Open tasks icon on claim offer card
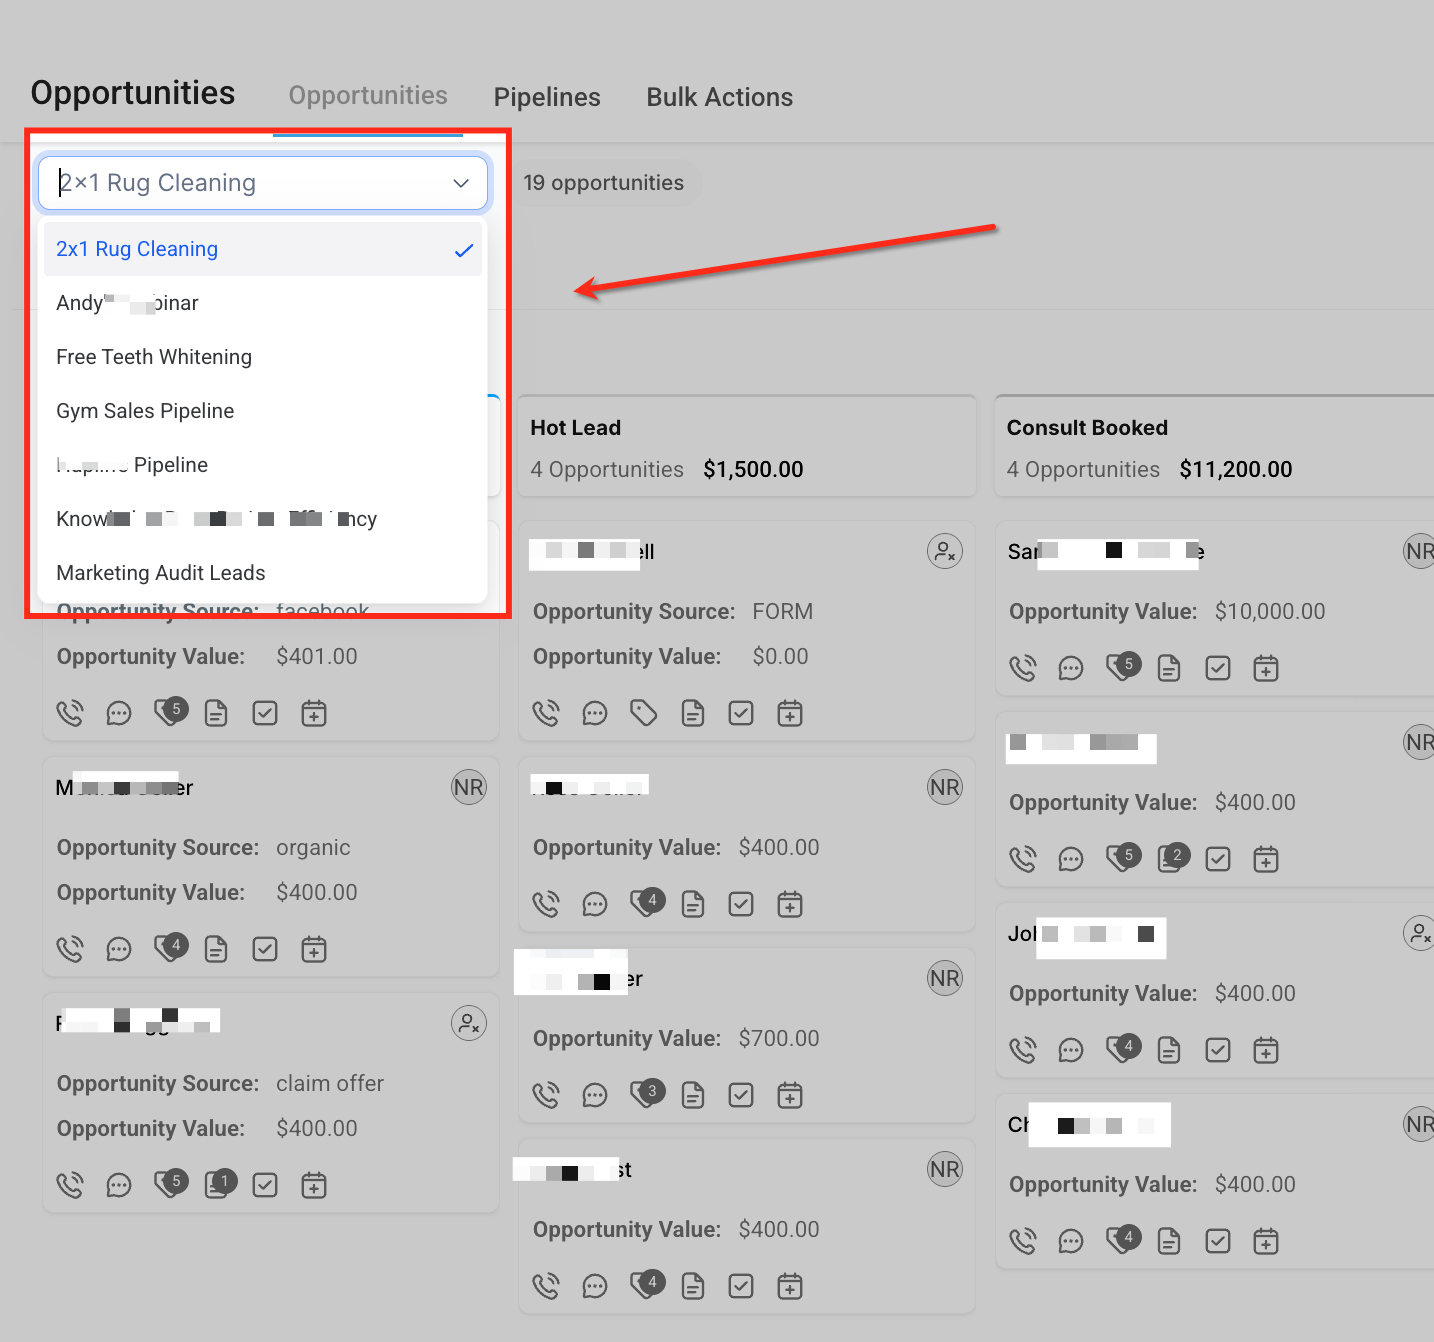 click(265, 1185)
